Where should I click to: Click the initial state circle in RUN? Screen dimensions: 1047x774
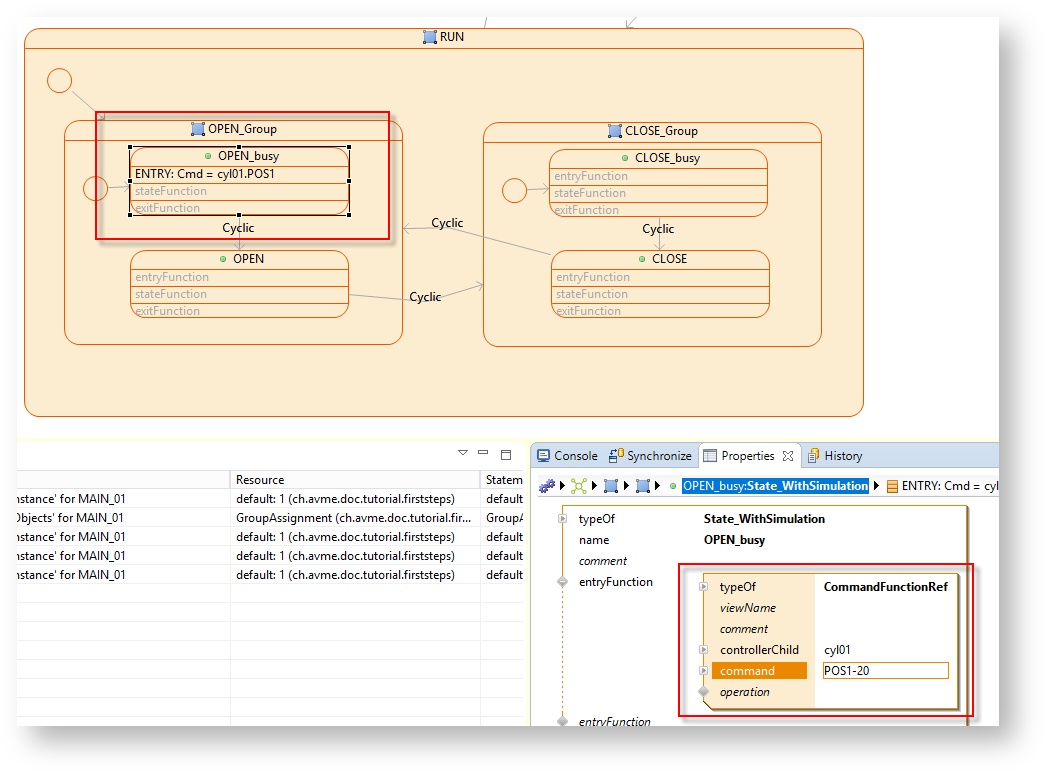[x=59, y=80]
